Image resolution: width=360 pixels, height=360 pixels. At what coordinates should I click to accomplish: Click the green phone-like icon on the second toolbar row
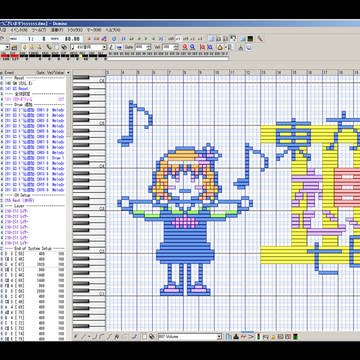coord(49,47)
